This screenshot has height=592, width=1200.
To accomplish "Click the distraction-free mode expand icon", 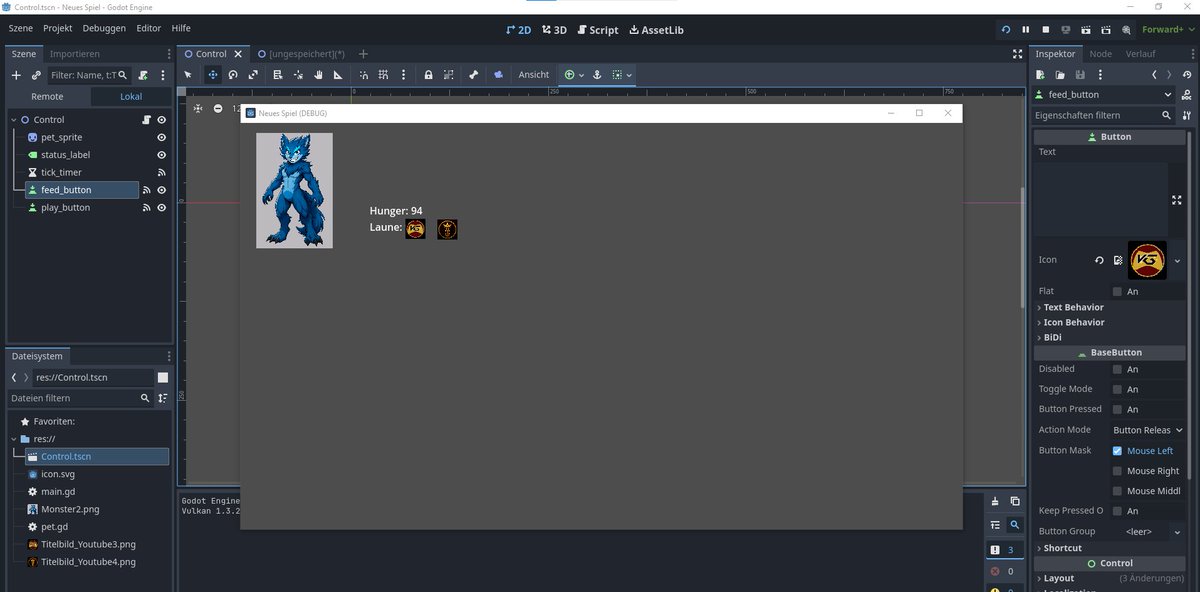I will tap(1018, 54).
